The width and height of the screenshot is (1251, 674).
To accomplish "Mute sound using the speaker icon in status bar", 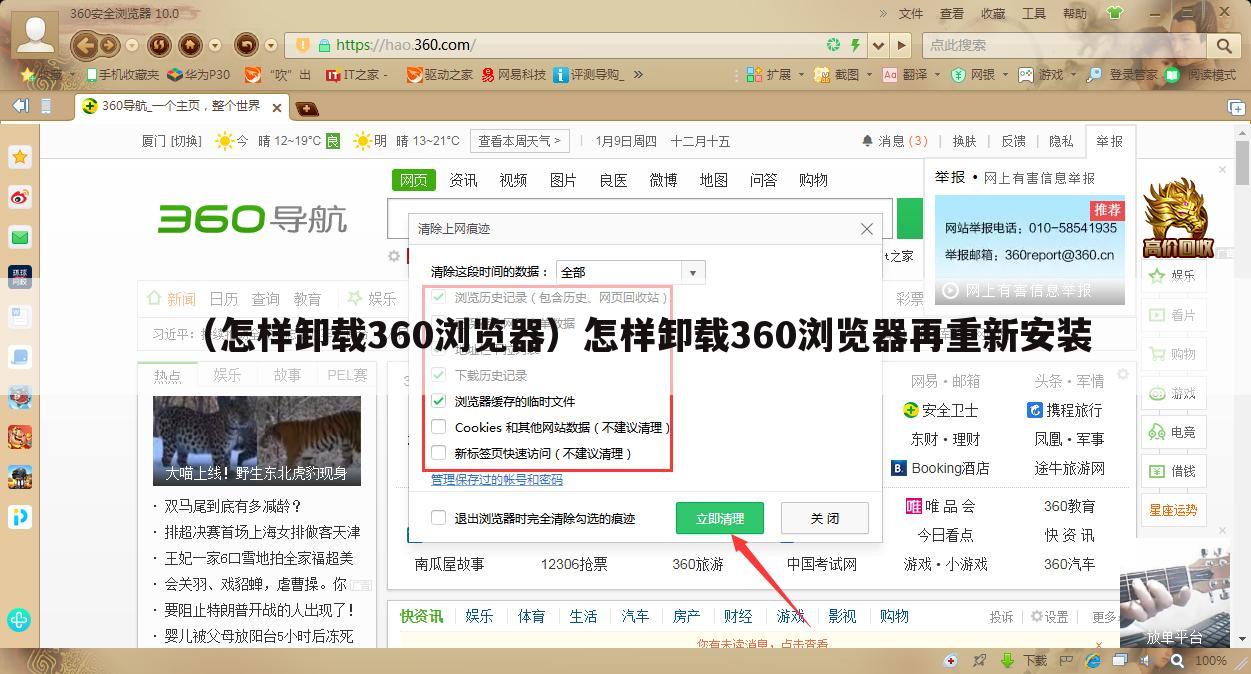I will (x=1148, y=660).
